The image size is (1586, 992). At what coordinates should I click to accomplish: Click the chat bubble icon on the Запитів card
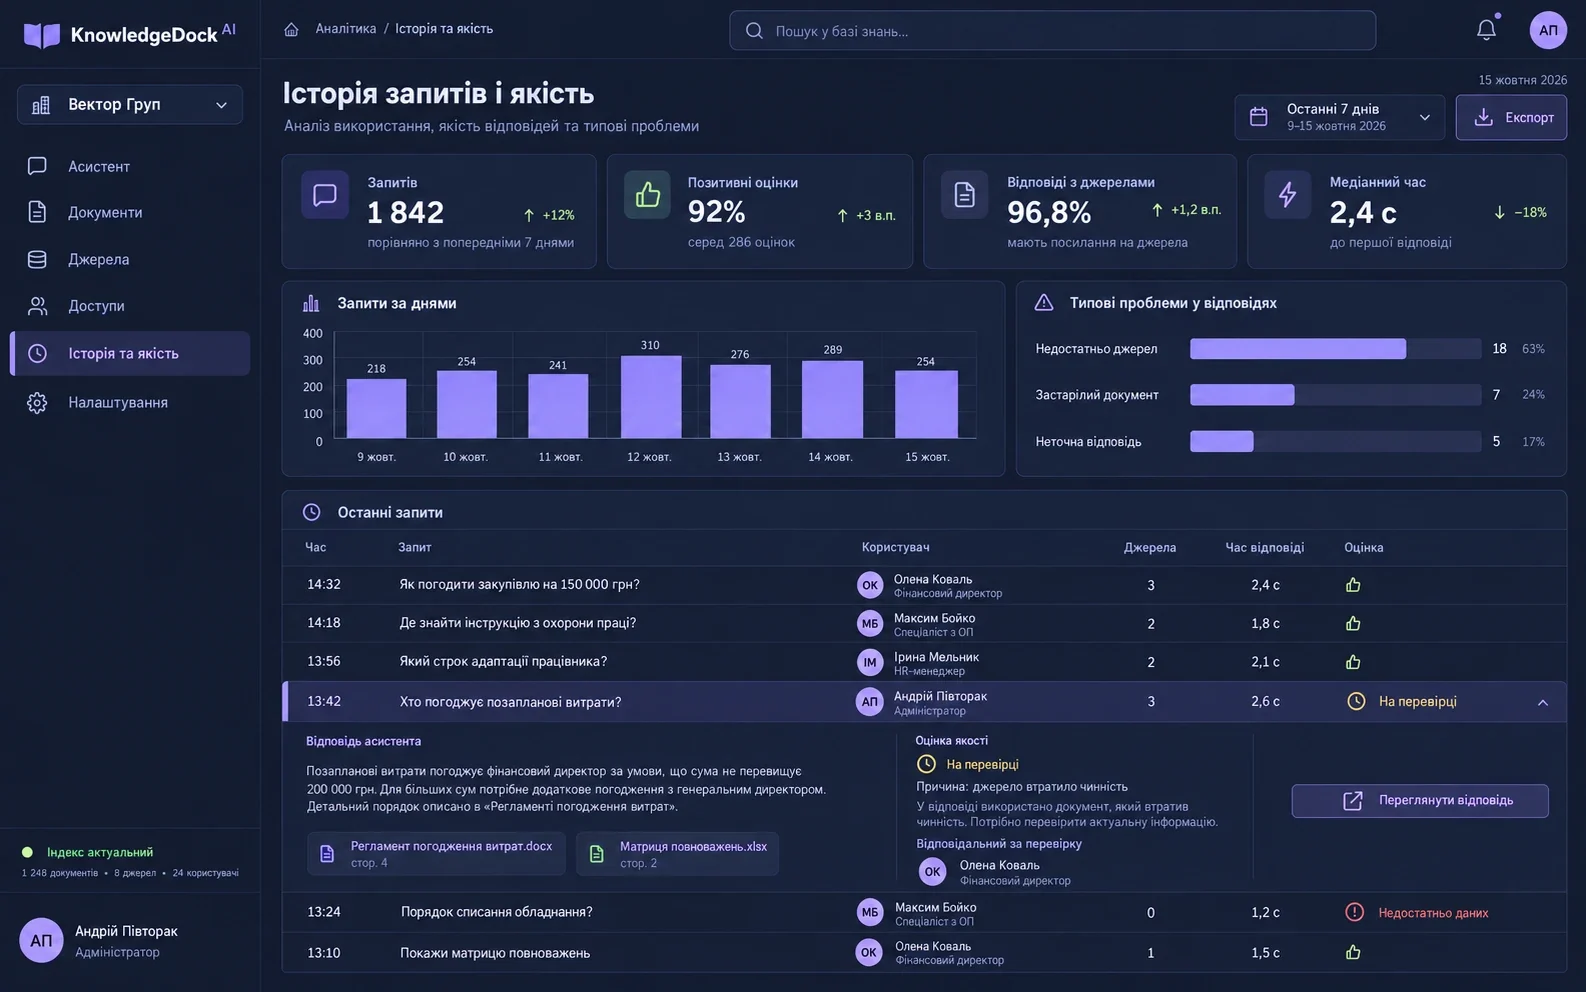[325, 195]
